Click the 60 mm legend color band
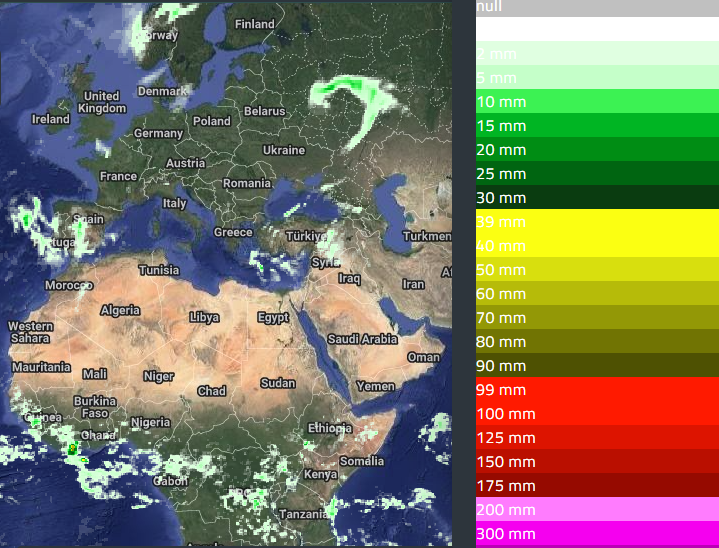The image size is (719, 548). tap(597, 294)
